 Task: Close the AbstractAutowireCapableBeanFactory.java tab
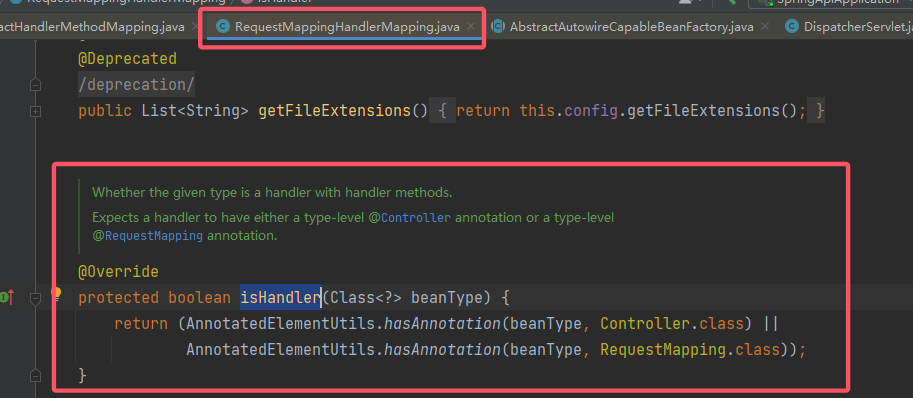765,26
